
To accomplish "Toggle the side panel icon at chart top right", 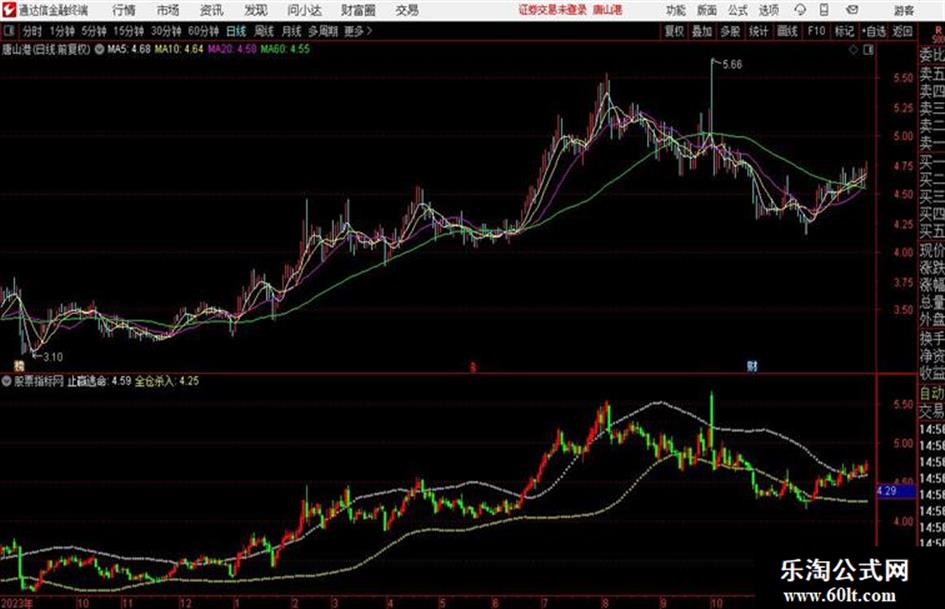I will (x=868, y=51).
